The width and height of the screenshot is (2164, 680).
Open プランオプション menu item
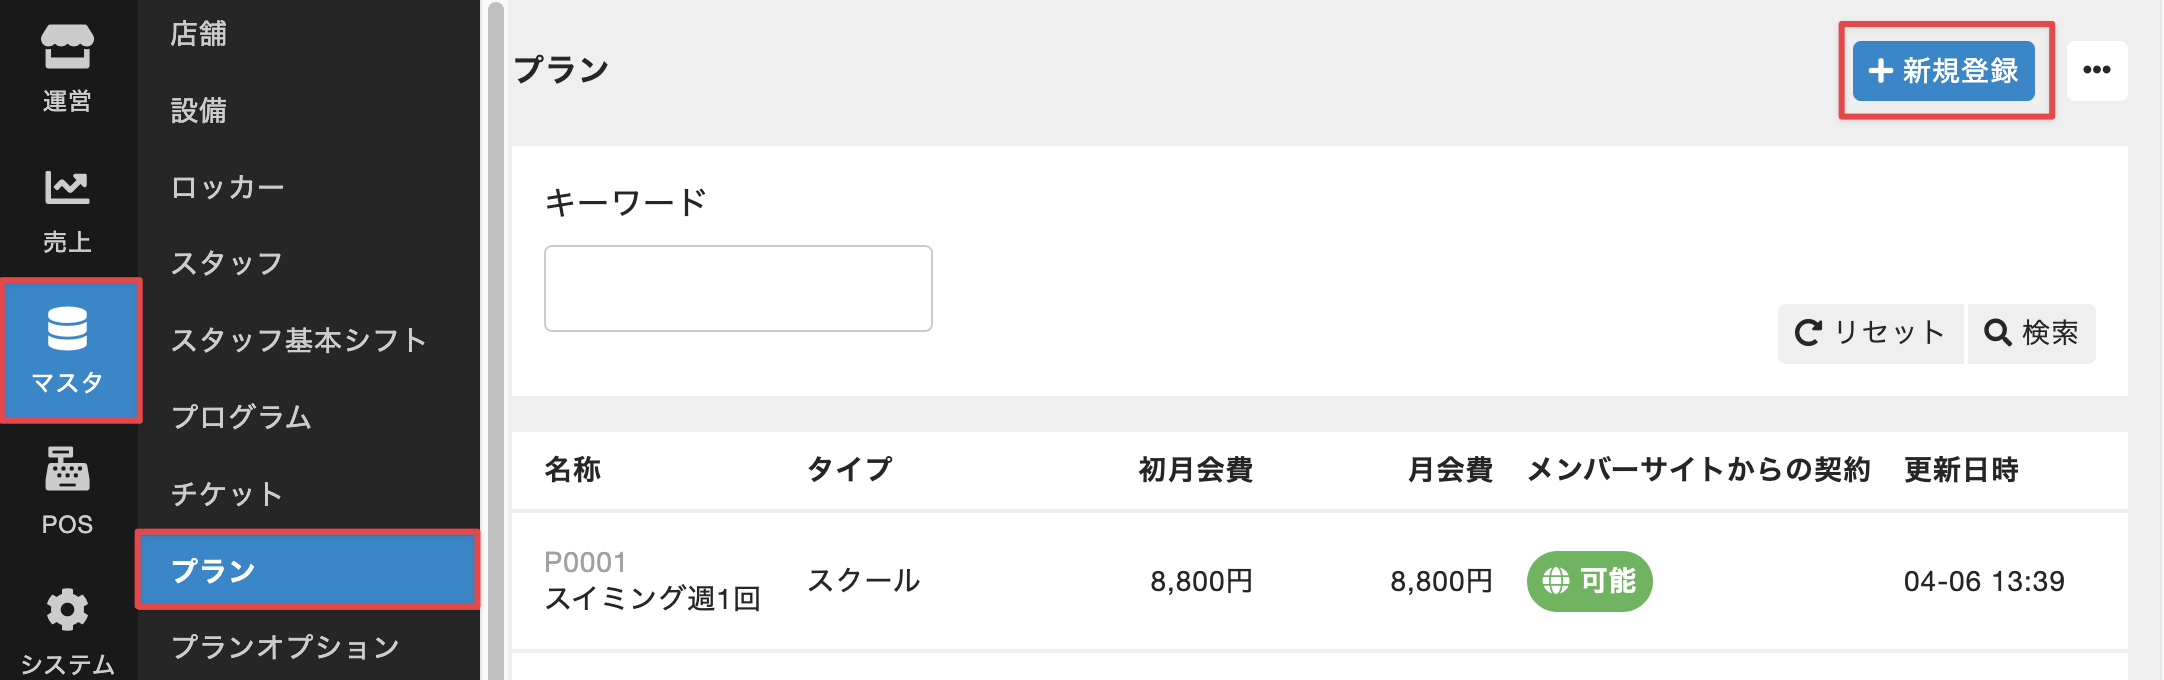285,647
